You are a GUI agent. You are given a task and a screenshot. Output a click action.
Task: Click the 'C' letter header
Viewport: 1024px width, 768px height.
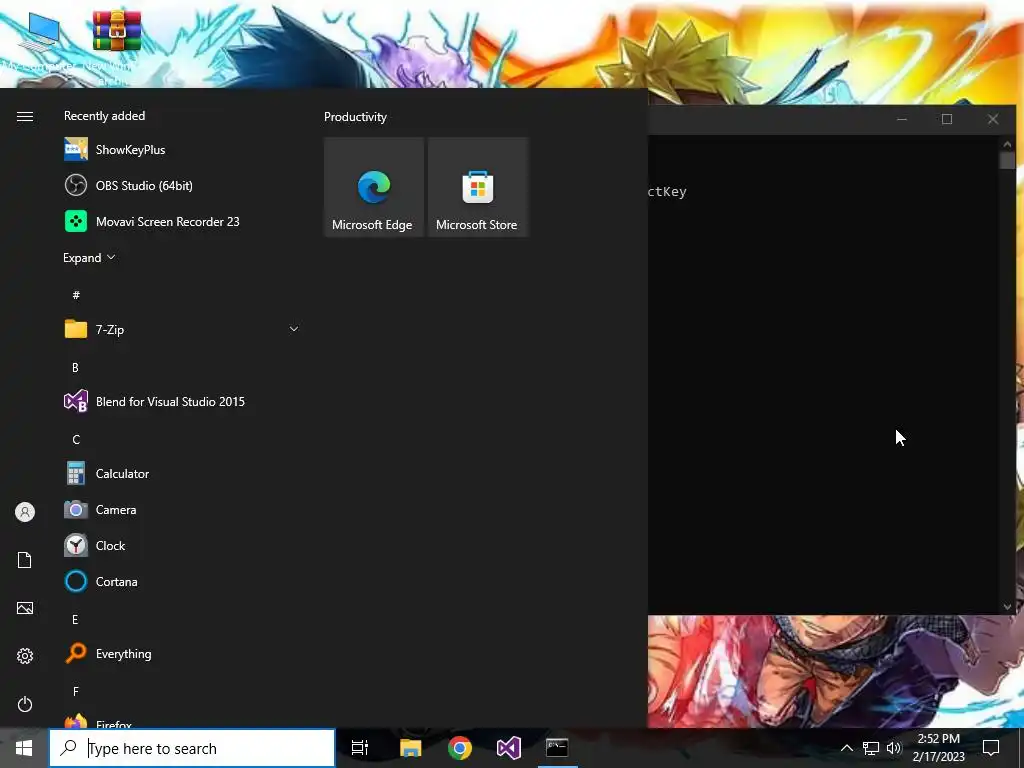click(x=76, y=440)
